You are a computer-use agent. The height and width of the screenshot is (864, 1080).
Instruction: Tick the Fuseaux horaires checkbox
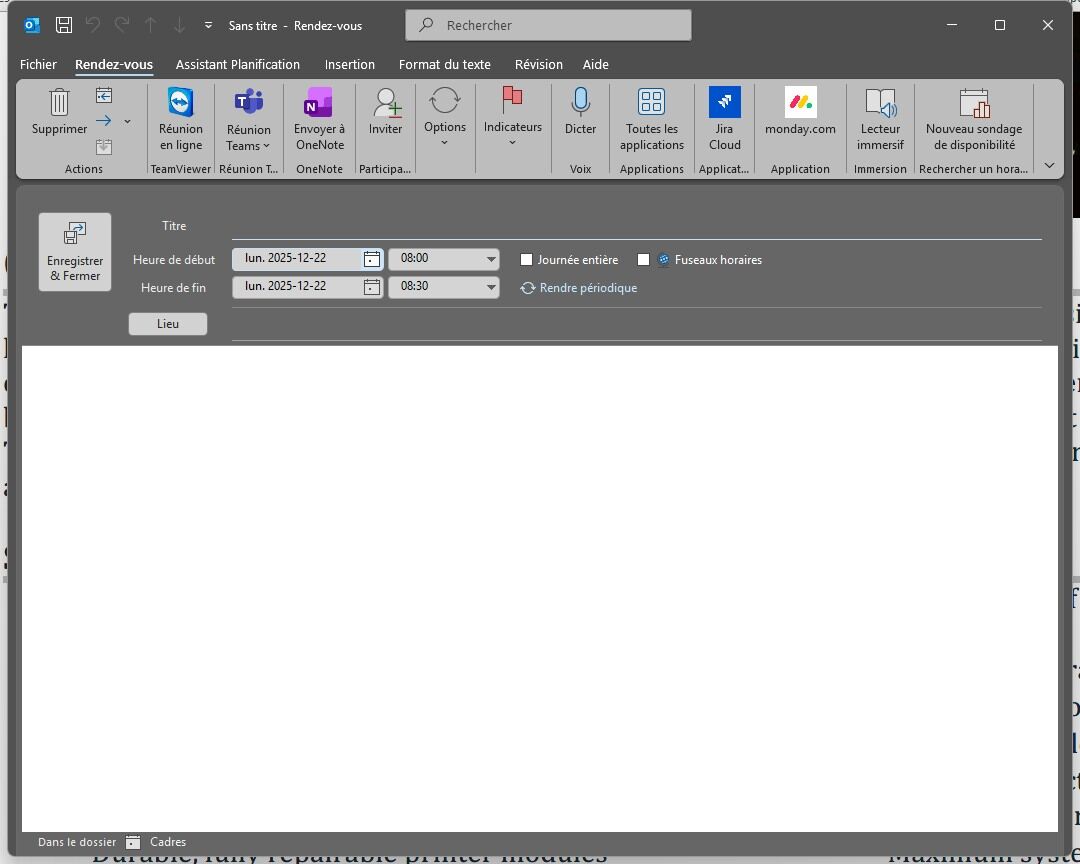[643, 260]
